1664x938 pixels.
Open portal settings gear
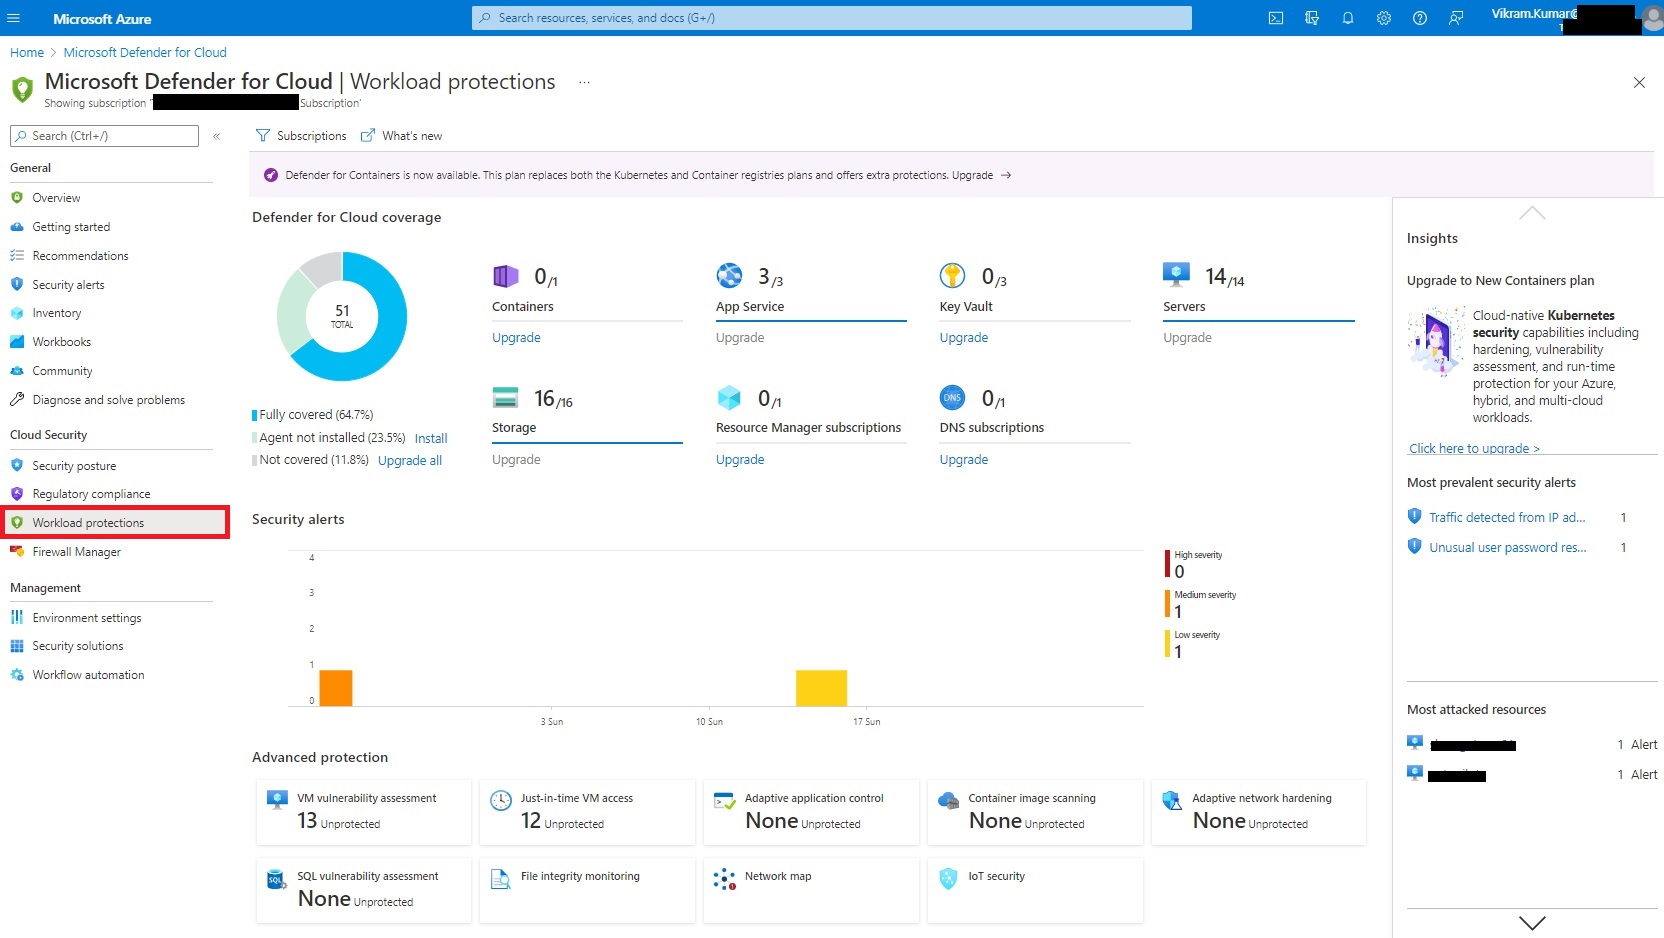pos(1384,18)
